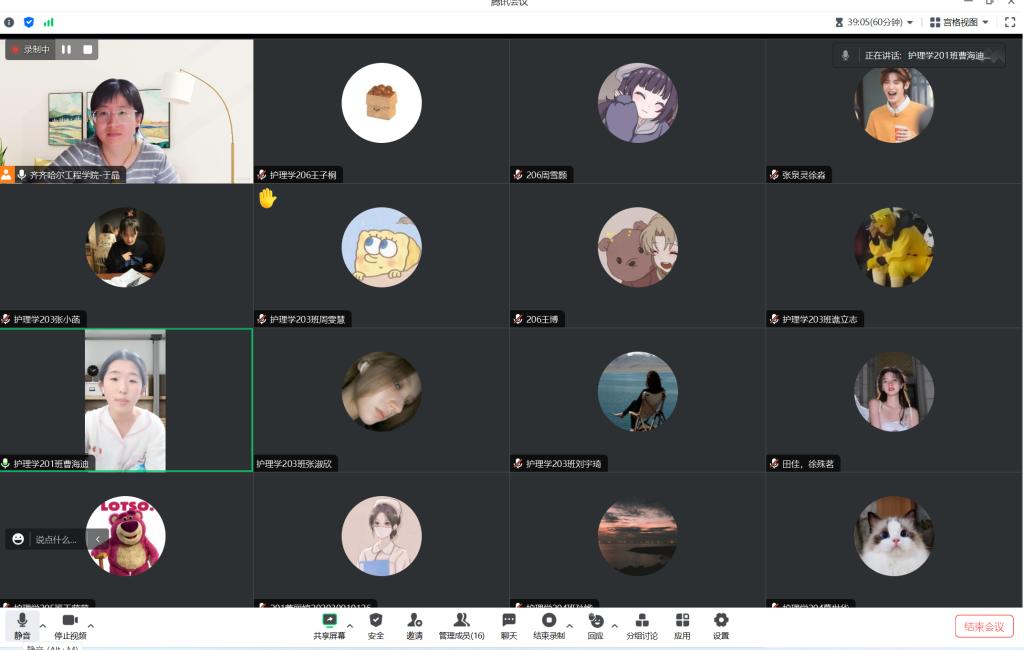Click the End Meeting (结束会议) button
The width and height of the screenshot is (1024, 650).
pyautogui.click(x=984, y=626)
